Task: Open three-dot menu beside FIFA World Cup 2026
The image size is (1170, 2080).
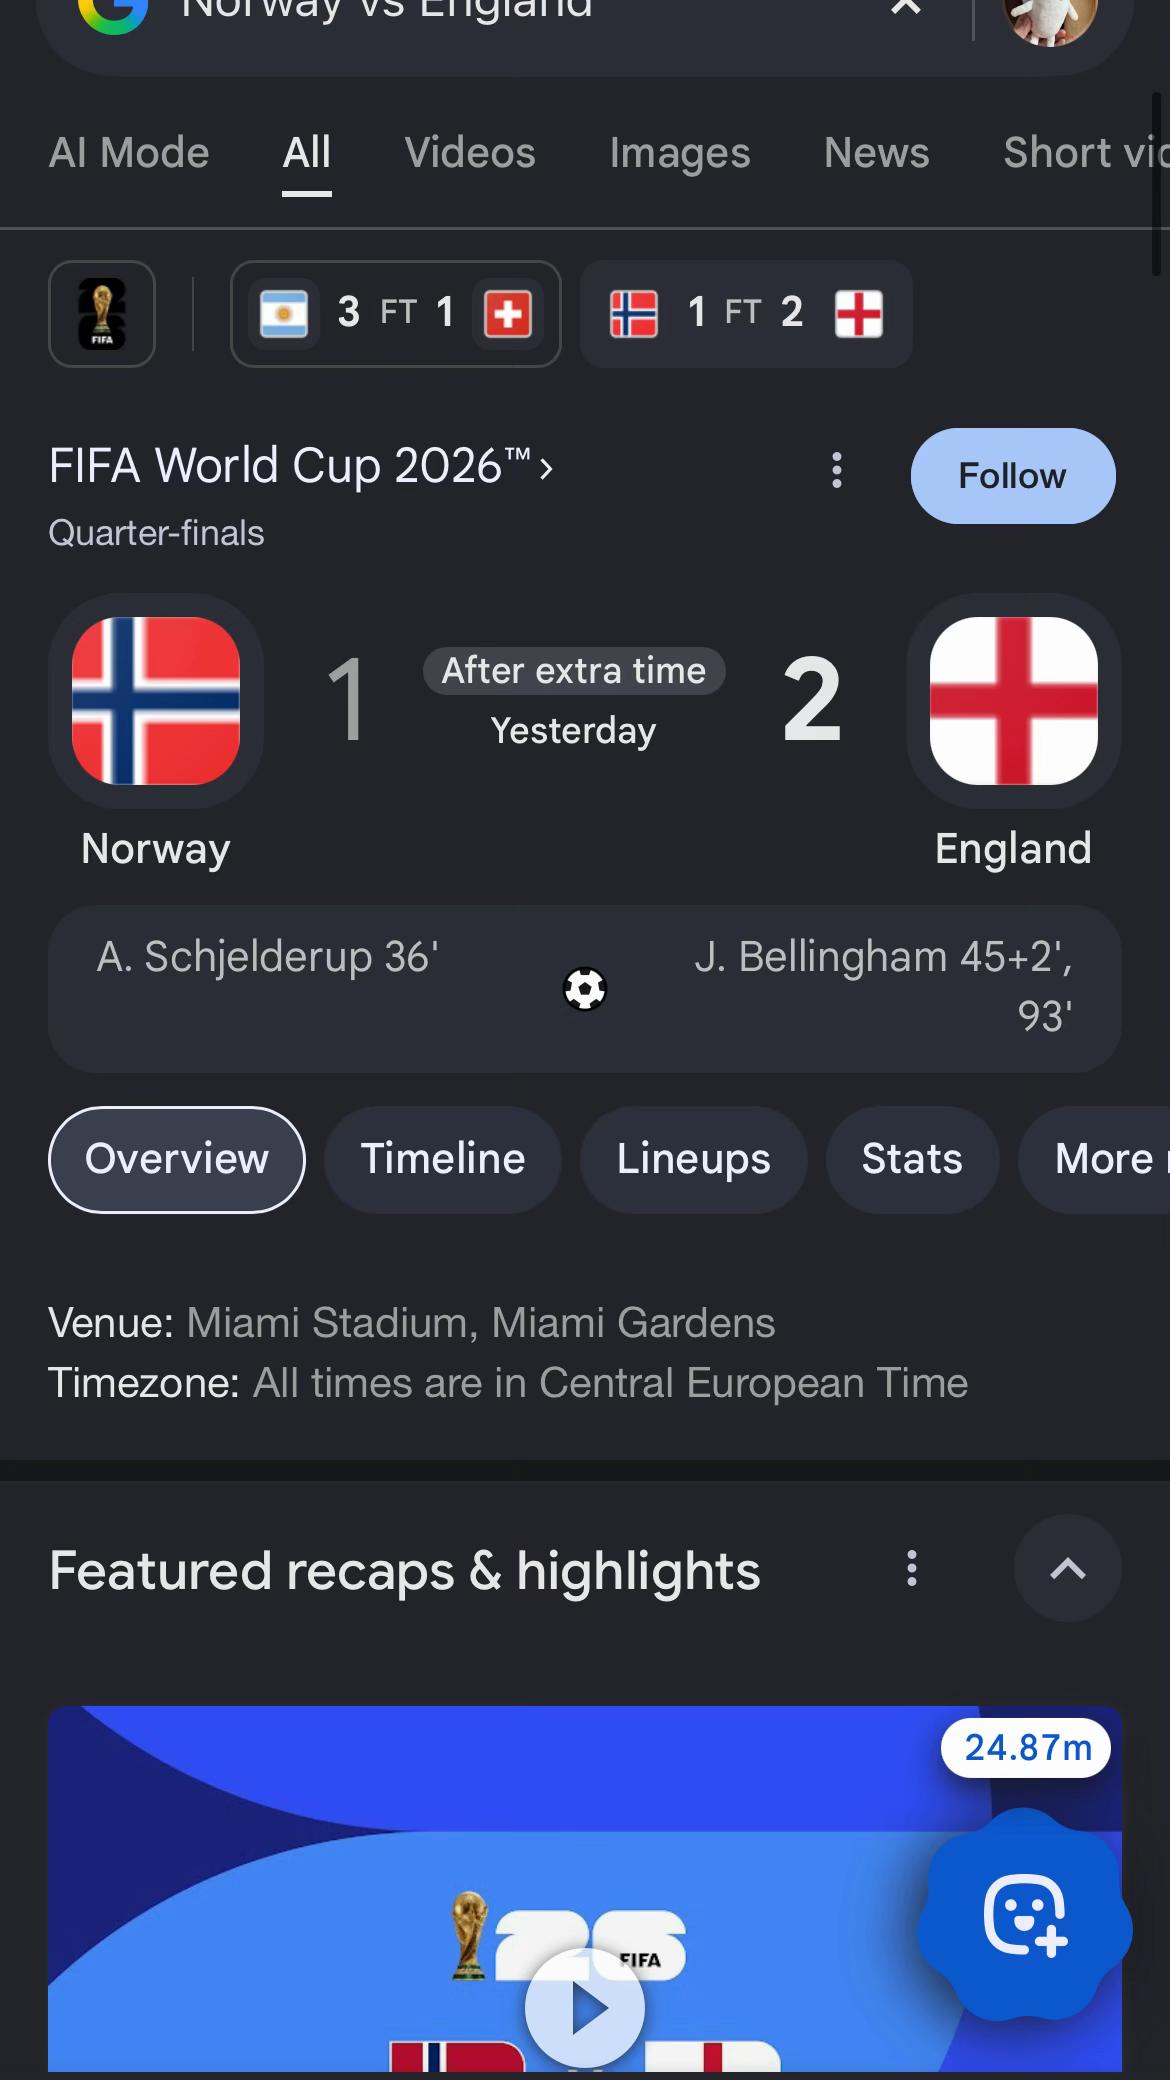Action: (x=837, y=470)
